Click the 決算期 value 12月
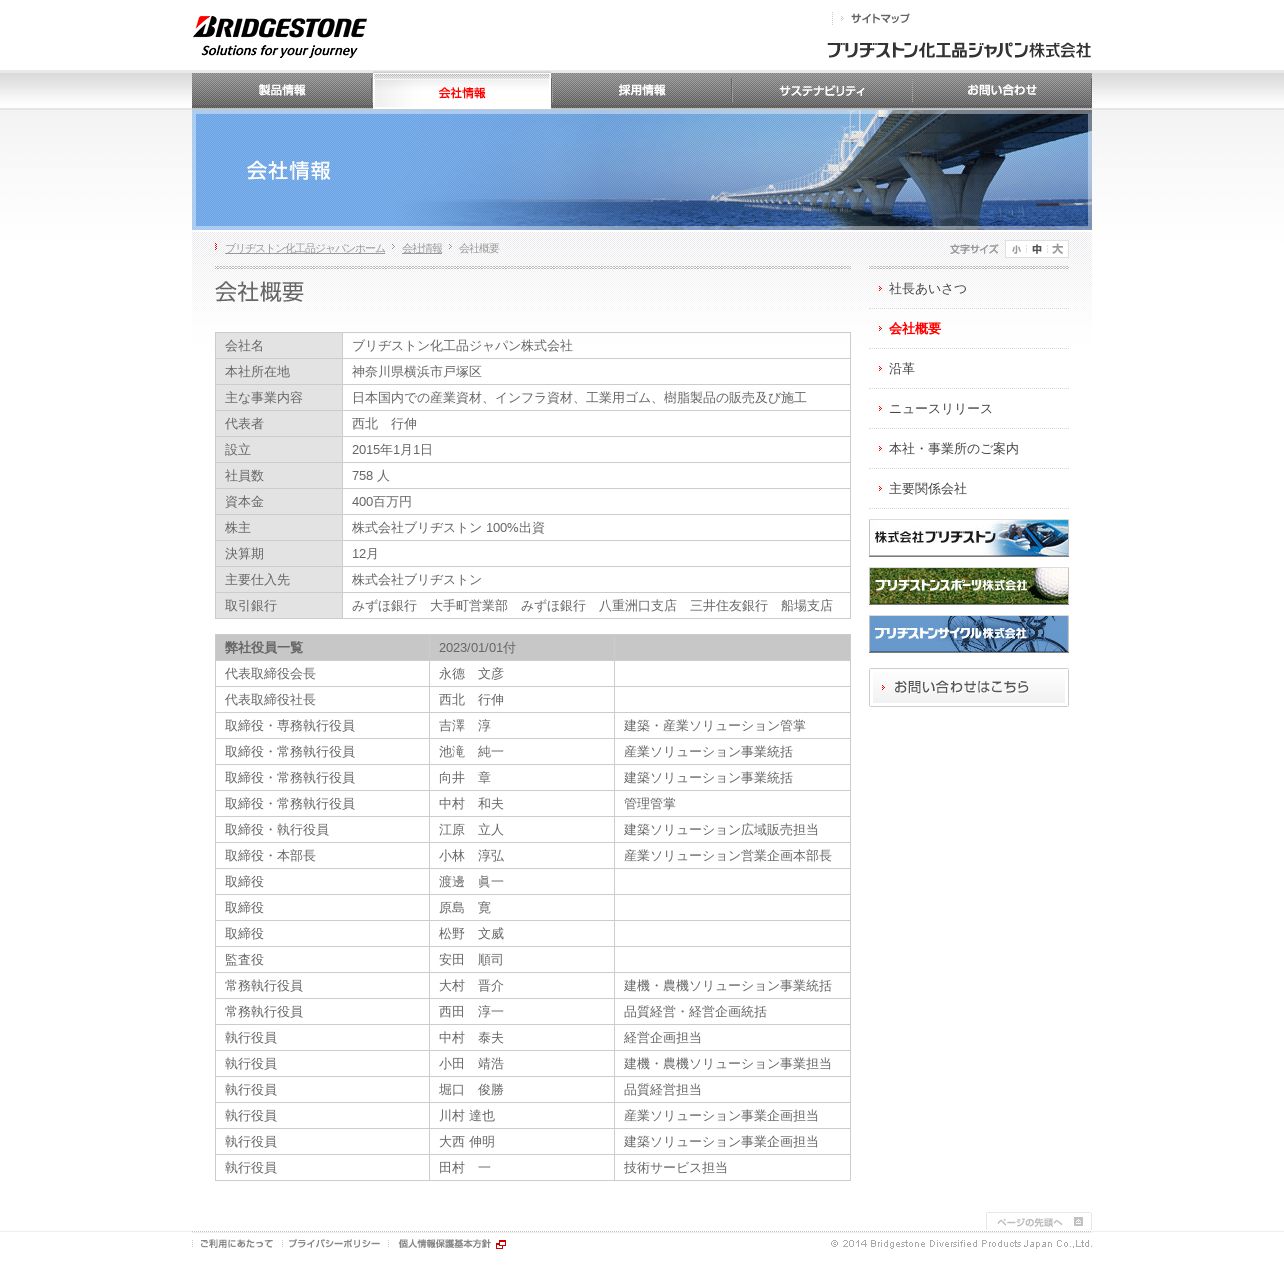1284x1282 pixels. click(365, 554)
